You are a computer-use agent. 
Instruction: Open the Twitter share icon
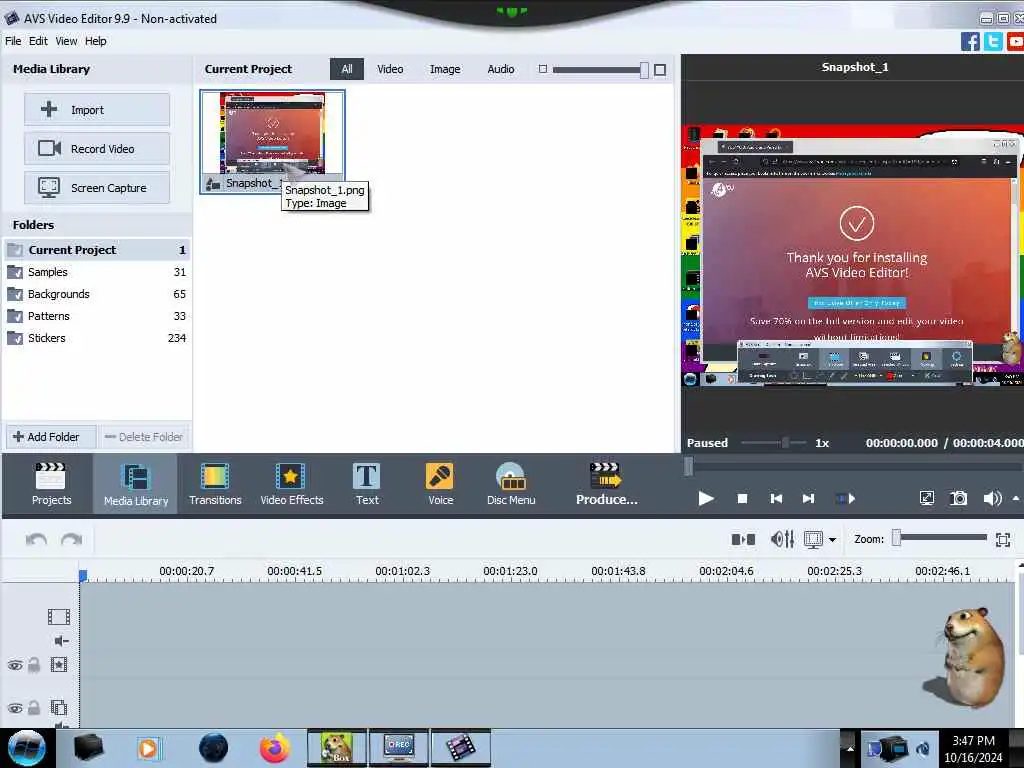[993, 42]
